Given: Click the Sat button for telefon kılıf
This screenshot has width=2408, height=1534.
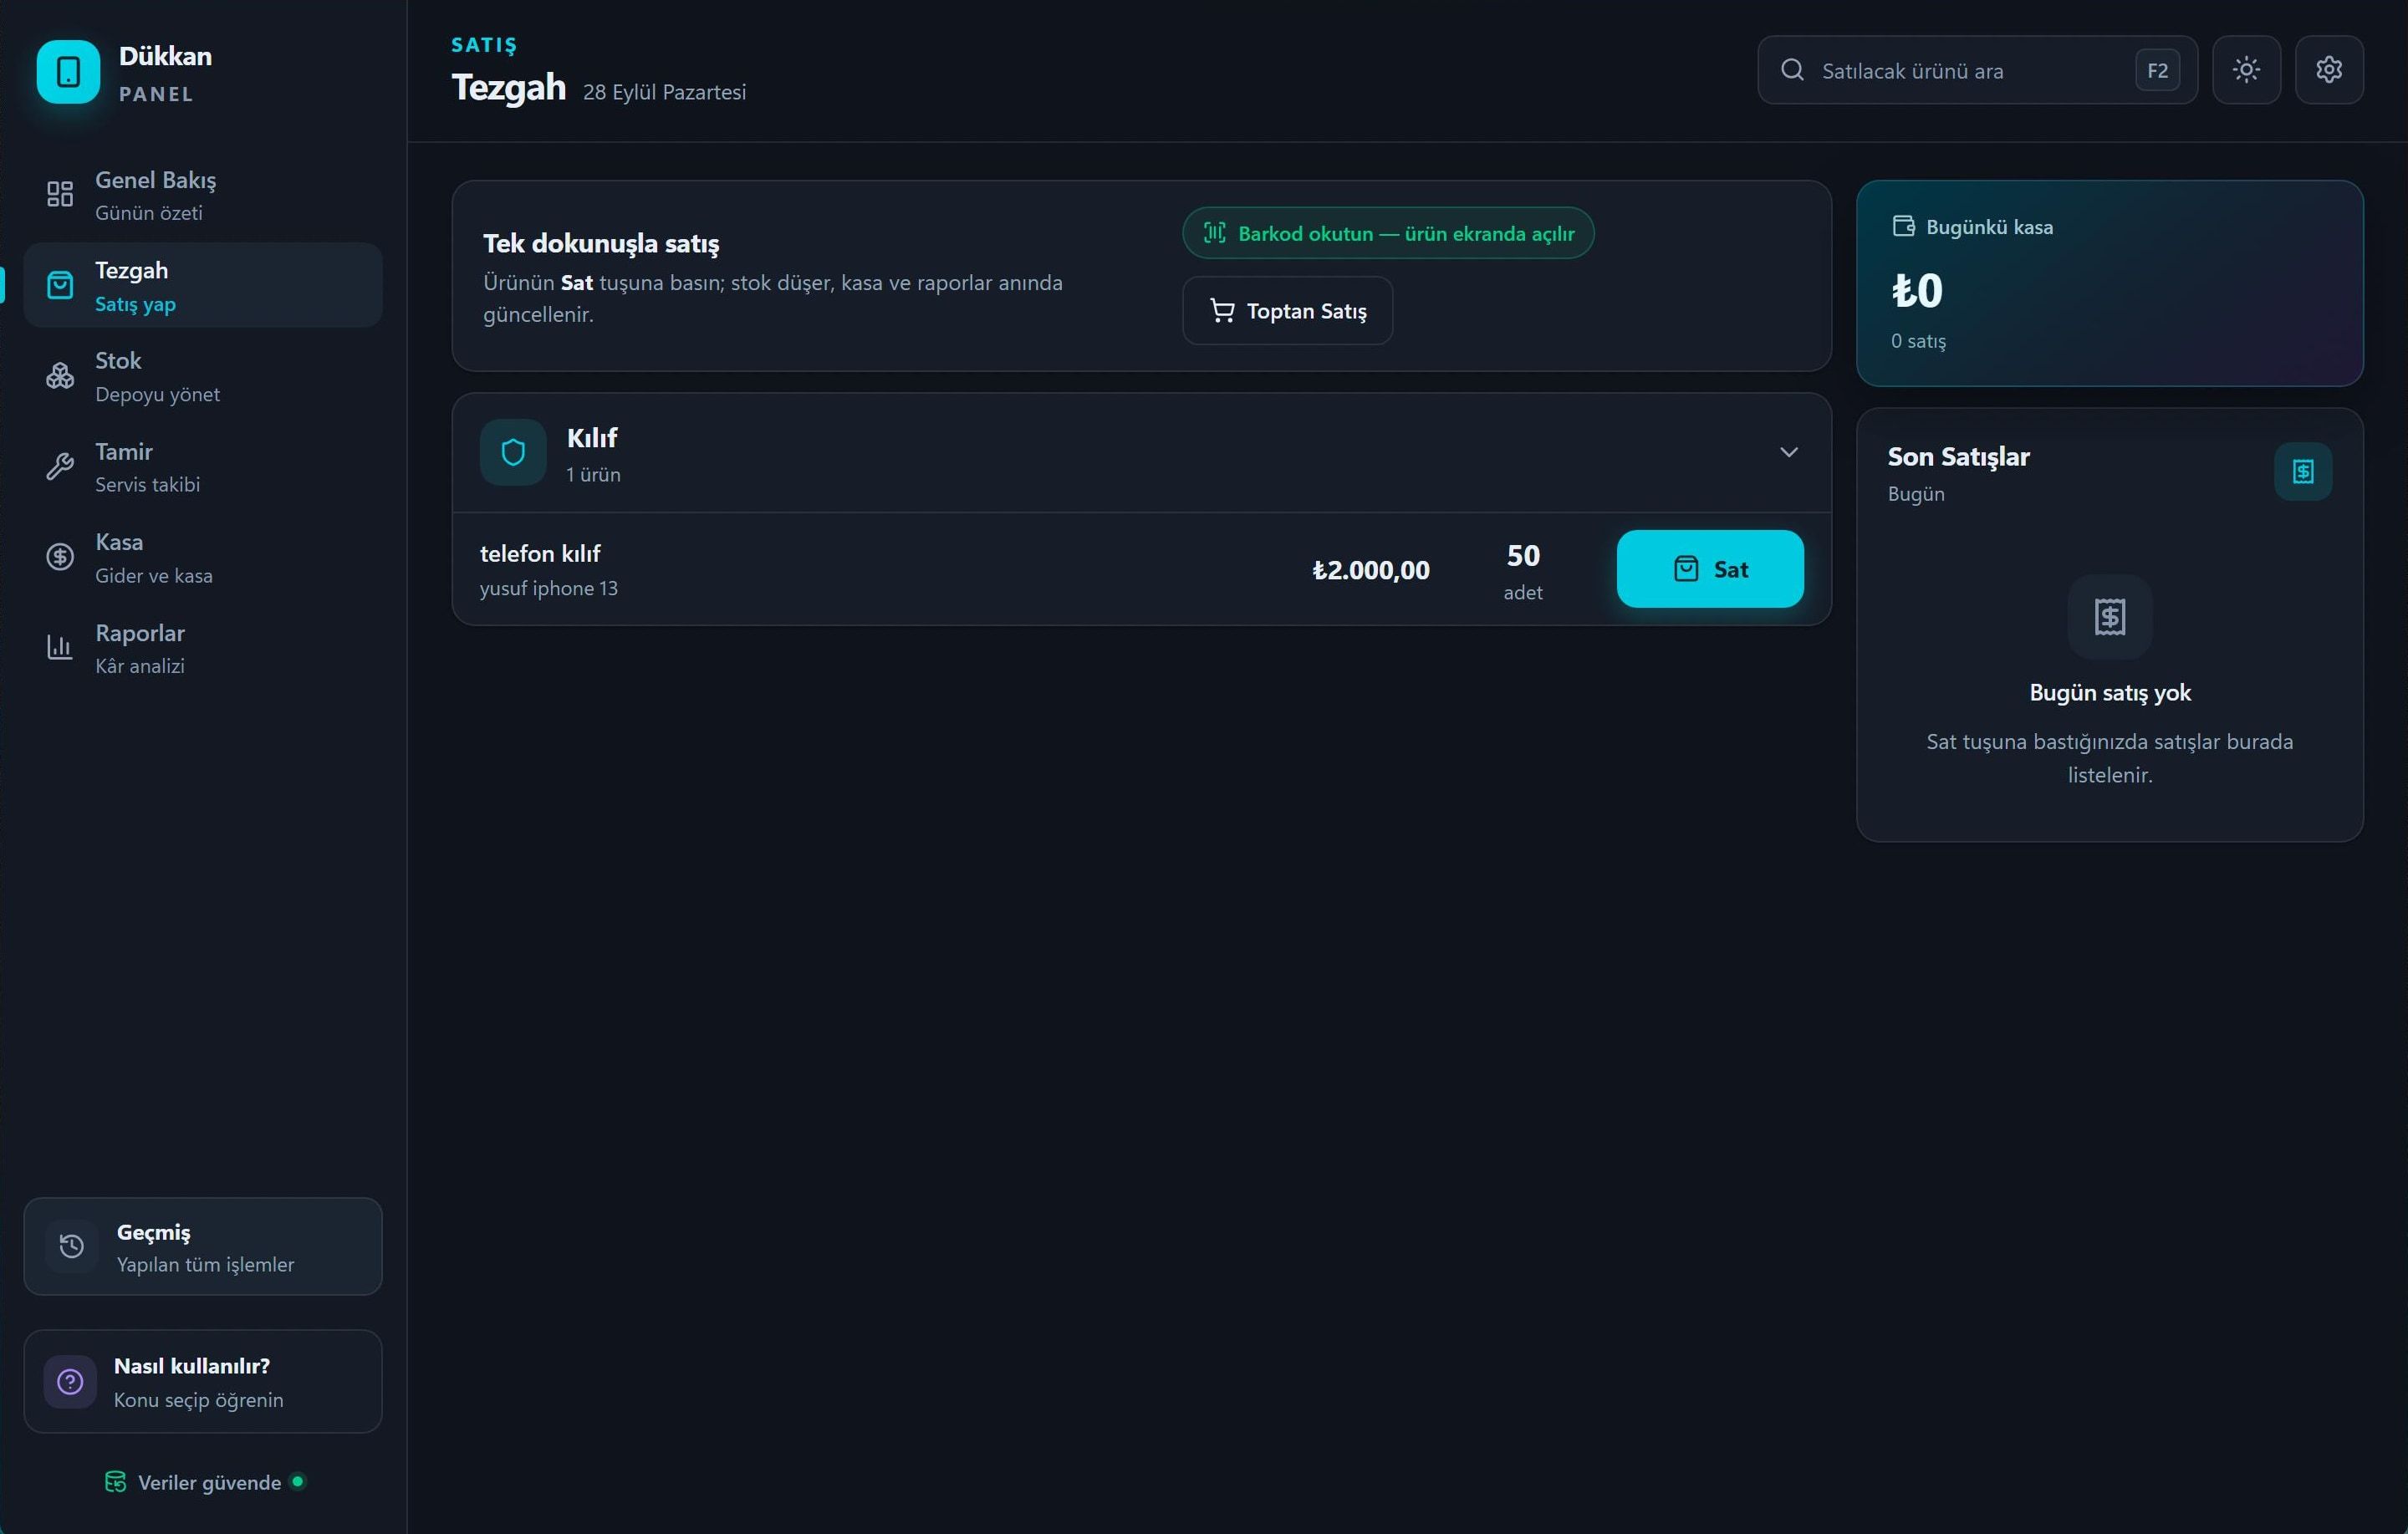Looking at the screenshot, I should click(1710, 569).
